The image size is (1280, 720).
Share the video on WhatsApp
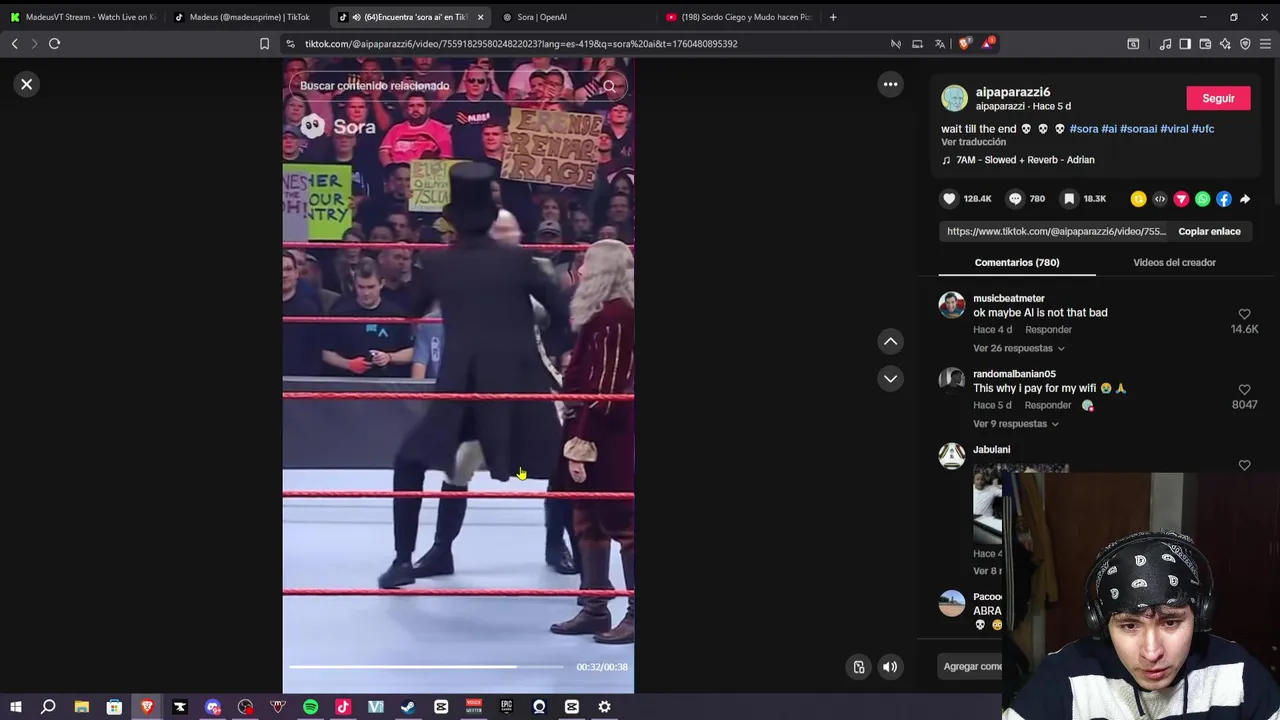point(1202,199)
